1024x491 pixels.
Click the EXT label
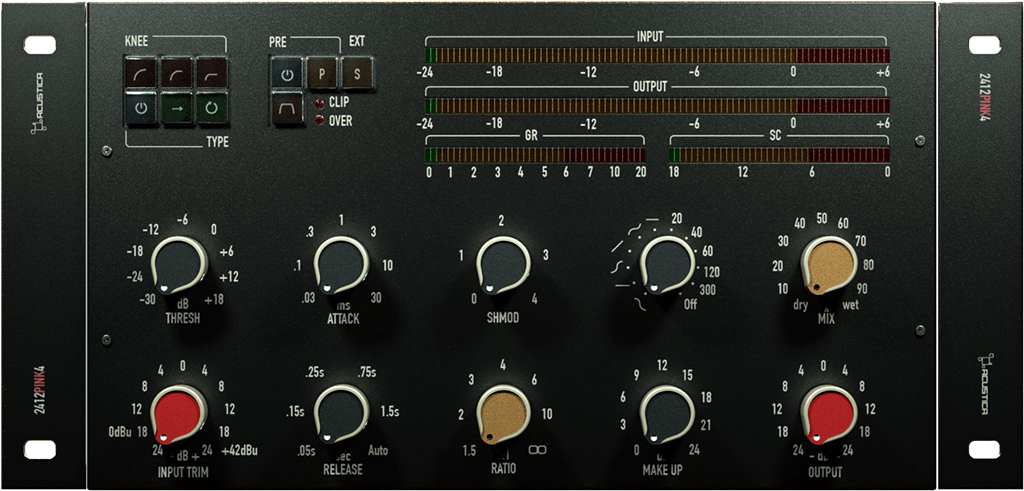[357, 42]
